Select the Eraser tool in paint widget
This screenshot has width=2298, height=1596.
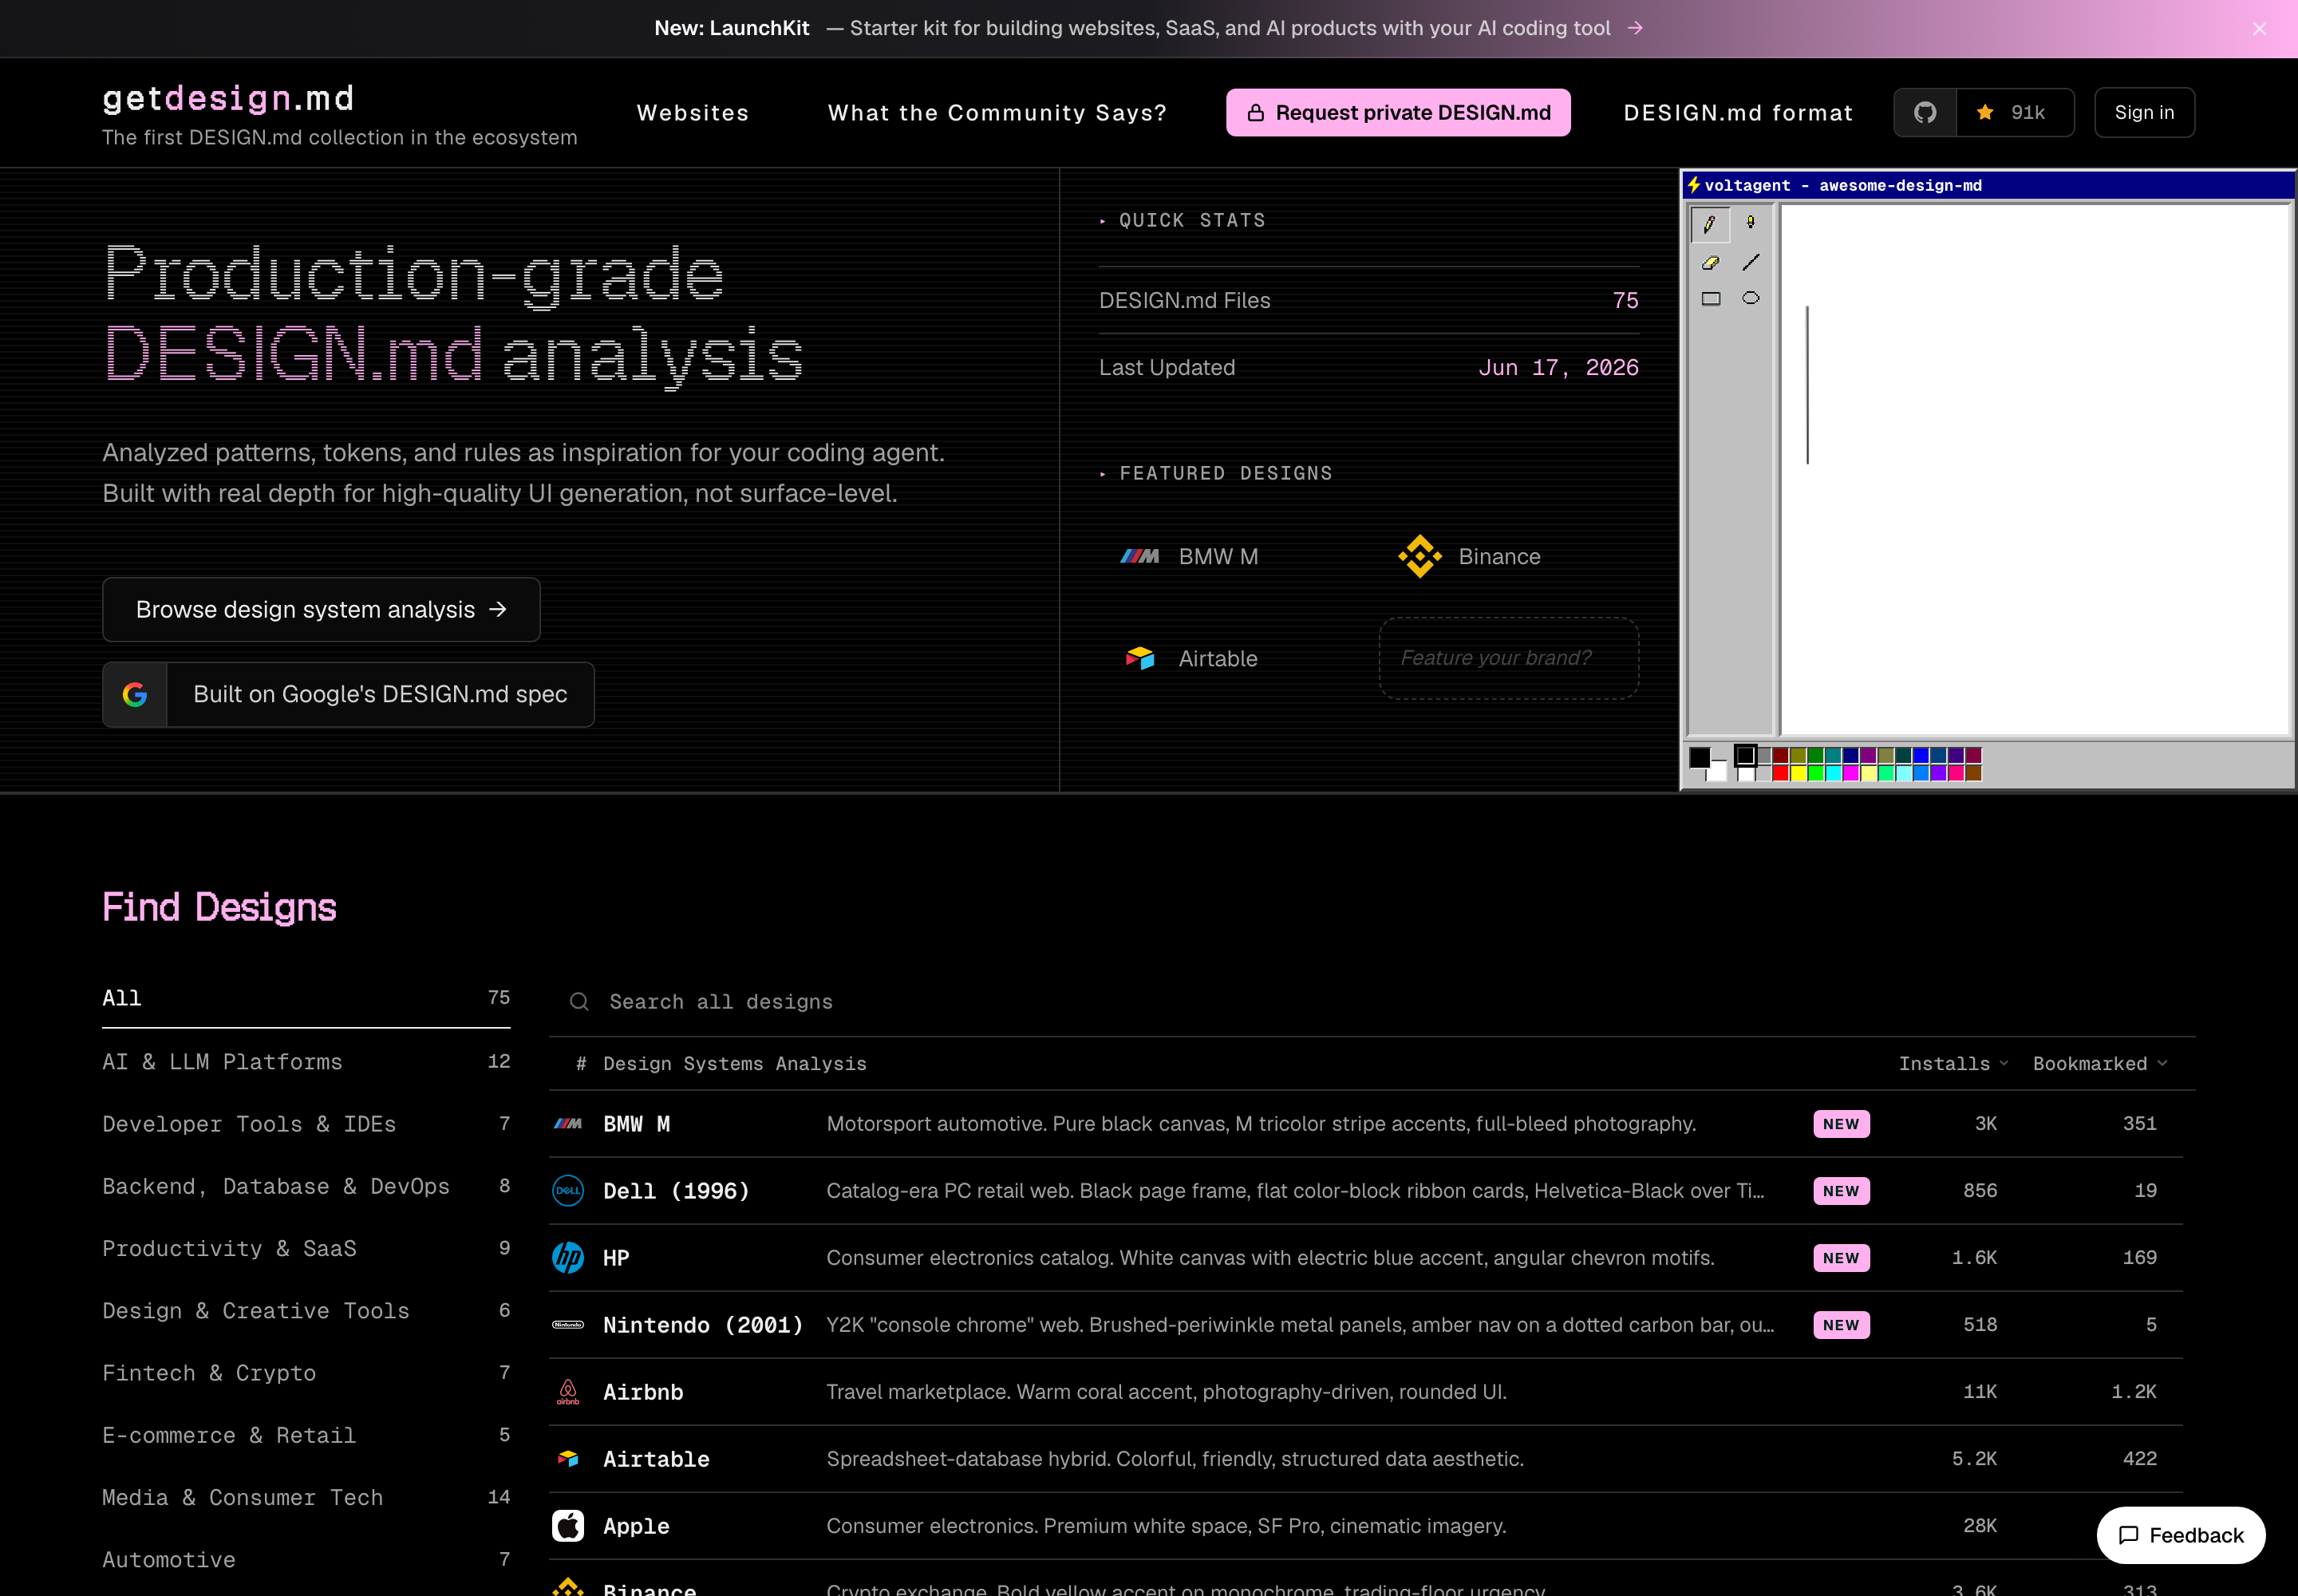click(x=1710, y=262)
